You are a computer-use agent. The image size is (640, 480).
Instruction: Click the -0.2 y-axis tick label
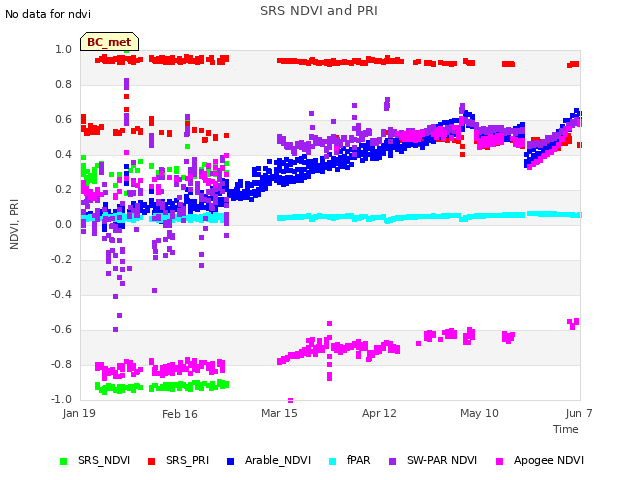(62, 259)
